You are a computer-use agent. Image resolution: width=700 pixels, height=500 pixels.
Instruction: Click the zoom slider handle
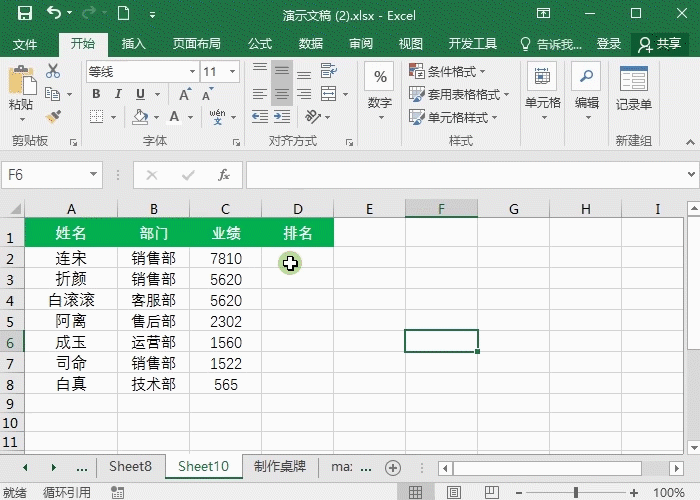point(576,492)
